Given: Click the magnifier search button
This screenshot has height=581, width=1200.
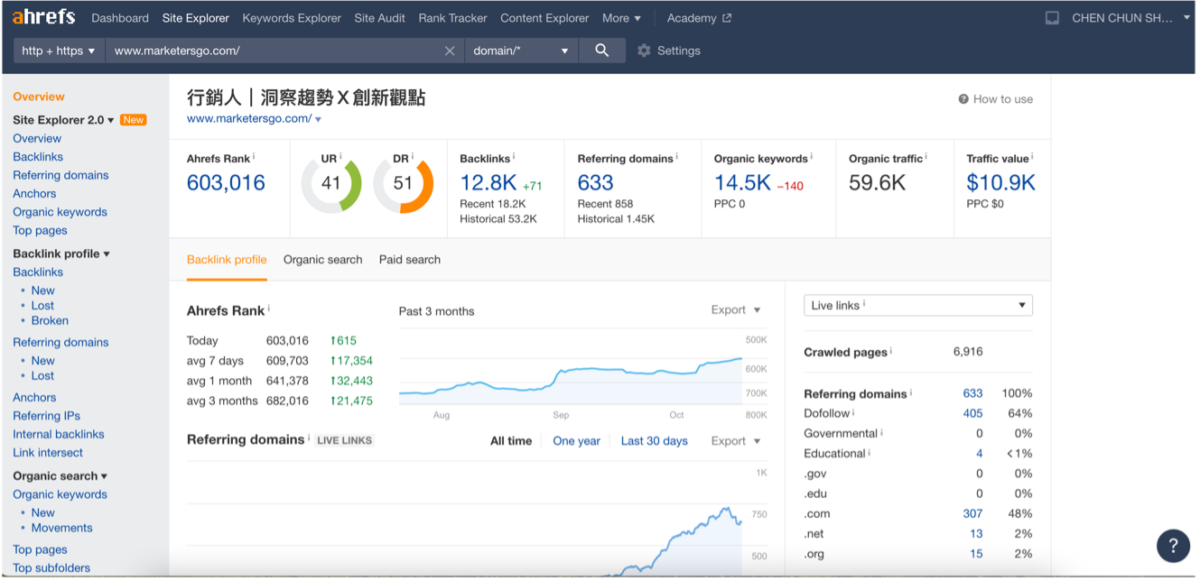Looking at the screenshot, I should tap(602, 50).
